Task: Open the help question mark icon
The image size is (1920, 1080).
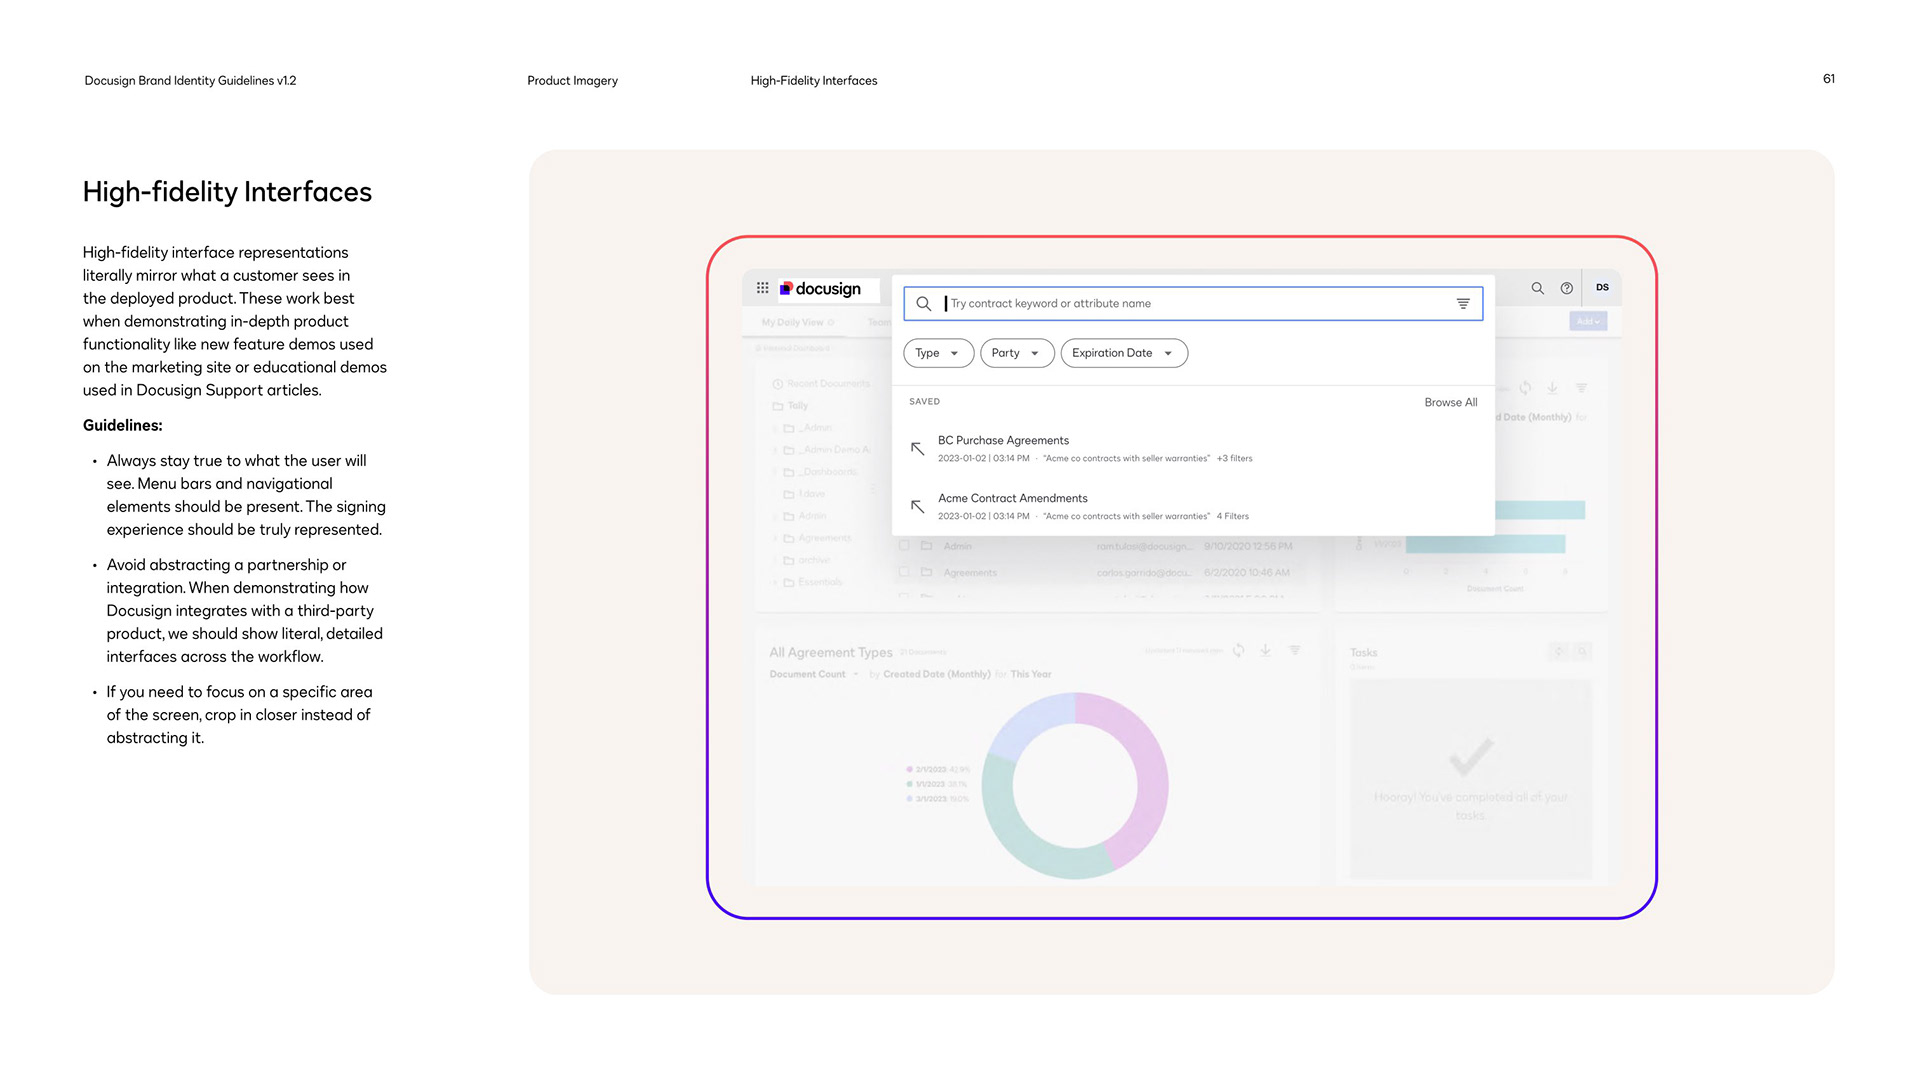Action: 1567,288
